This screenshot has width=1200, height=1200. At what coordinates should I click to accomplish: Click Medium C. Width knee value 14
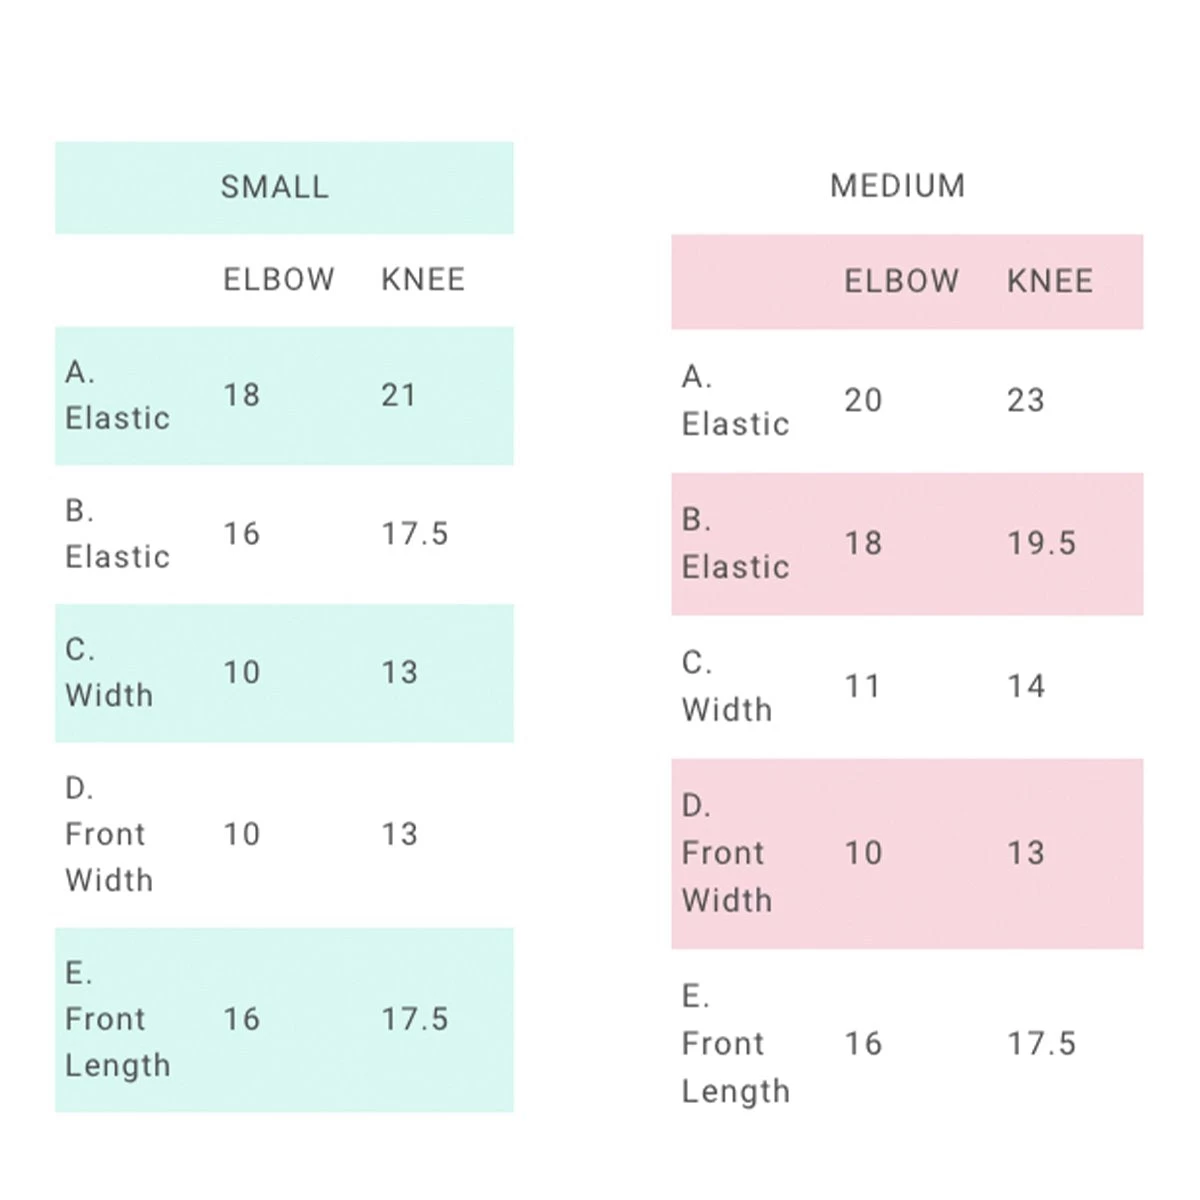[x=1025, y=686]
